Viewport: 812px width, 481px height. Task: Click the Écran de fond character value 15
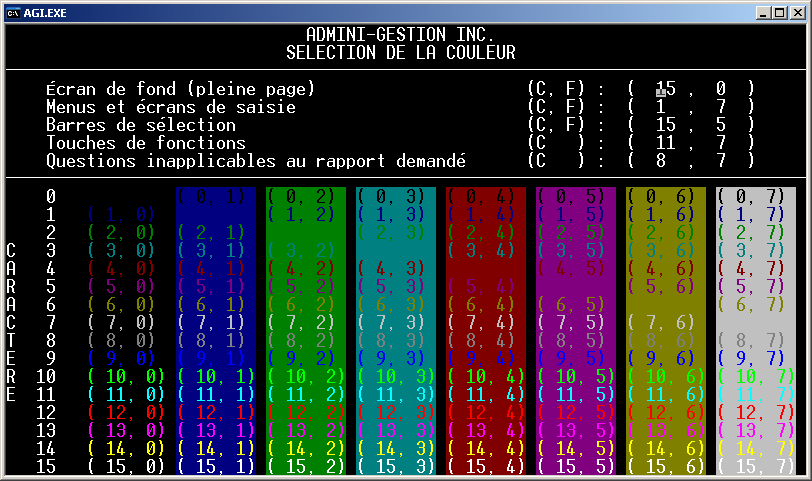click(x=666, y=89)
